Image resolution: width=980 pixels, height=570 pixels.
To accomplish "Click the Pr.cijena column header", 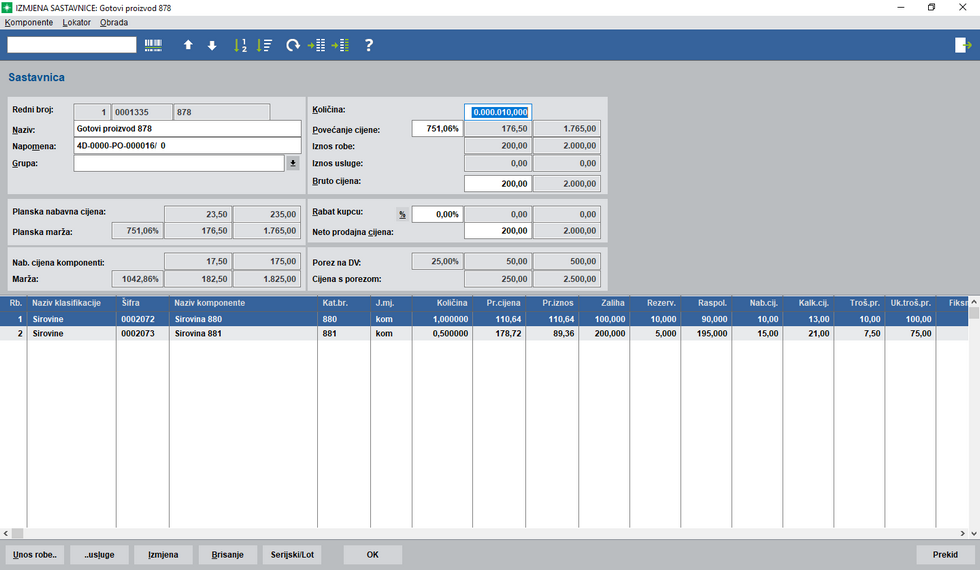I will point(499,303).
